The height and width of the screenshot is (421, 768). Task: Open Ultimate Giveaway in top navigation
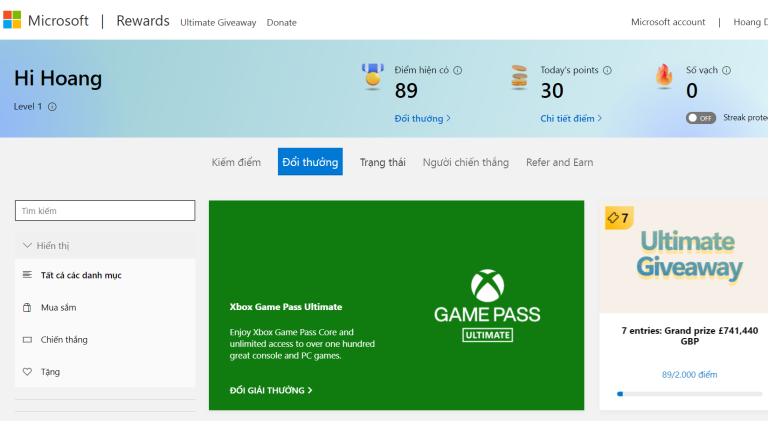click(x=218, y=22)
